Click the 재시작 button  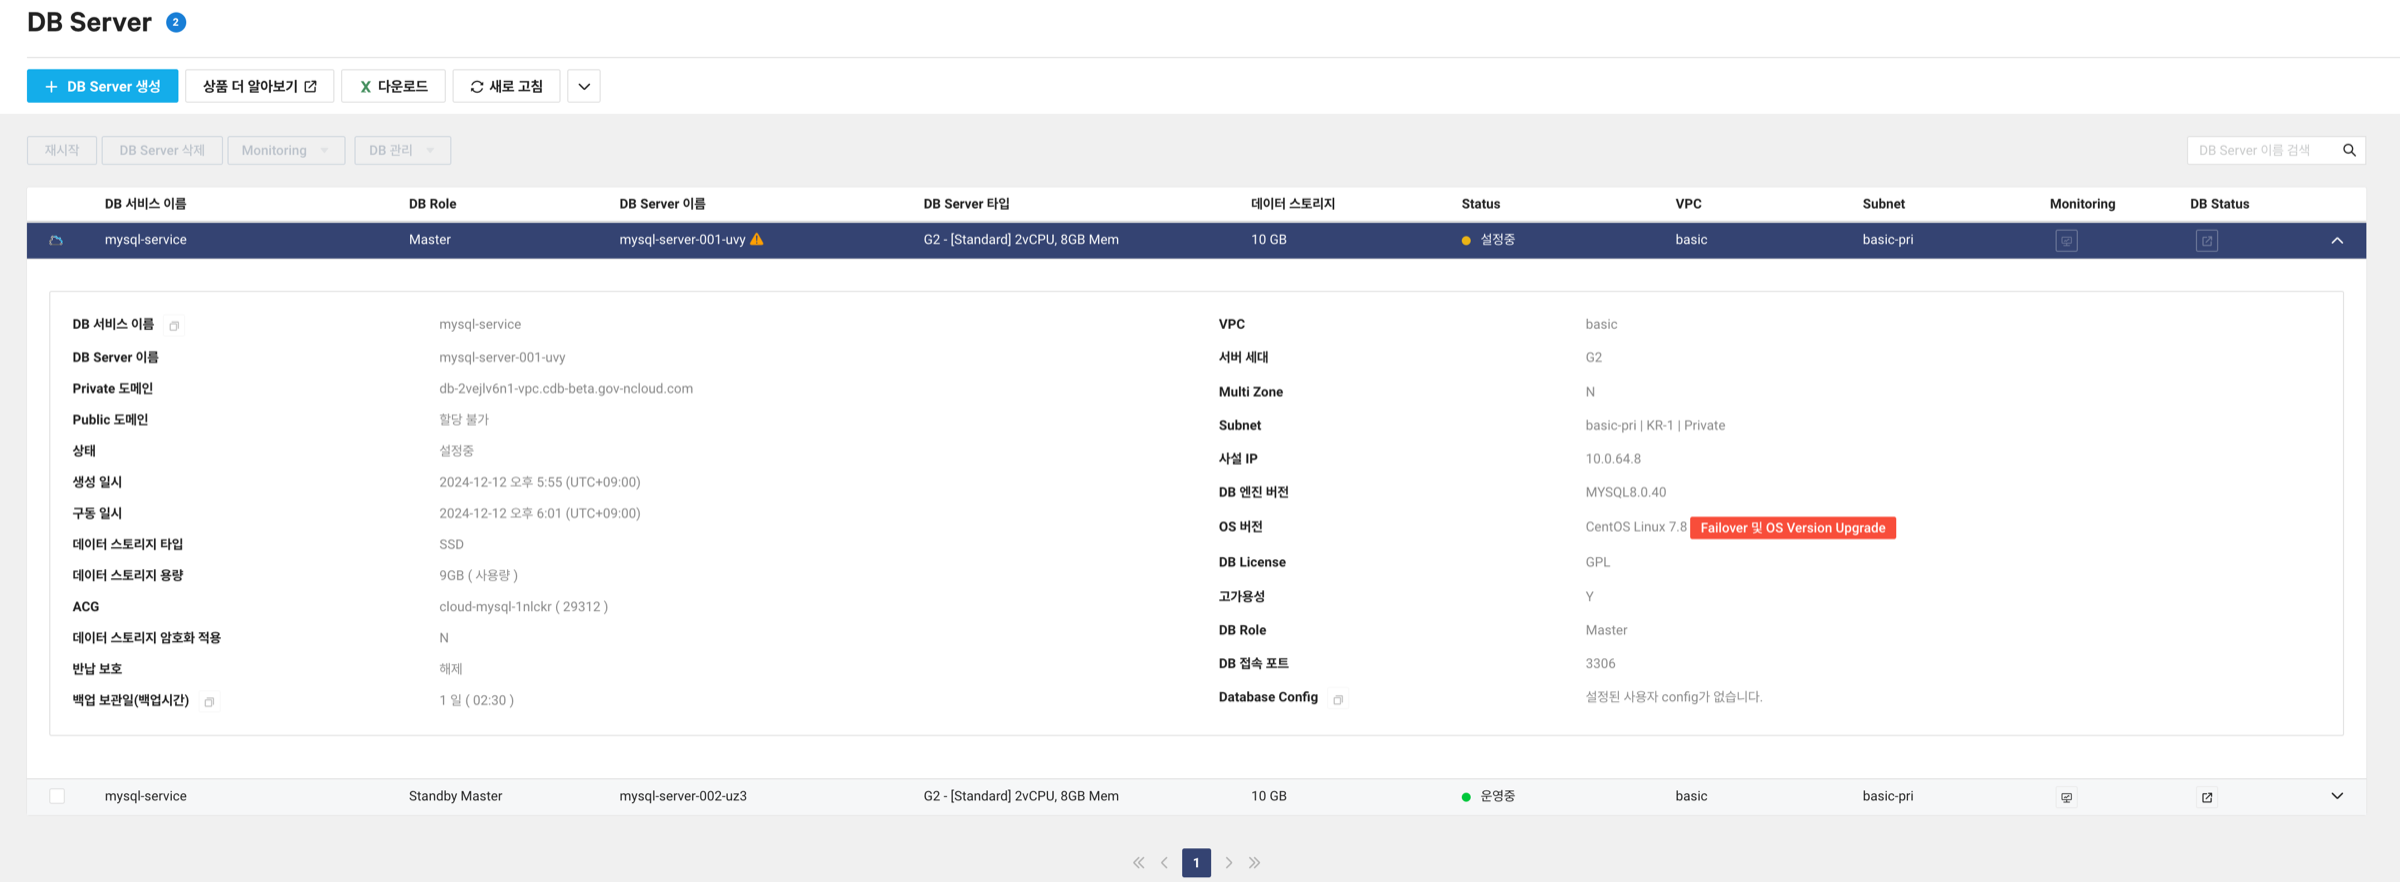tap(62, 150)
